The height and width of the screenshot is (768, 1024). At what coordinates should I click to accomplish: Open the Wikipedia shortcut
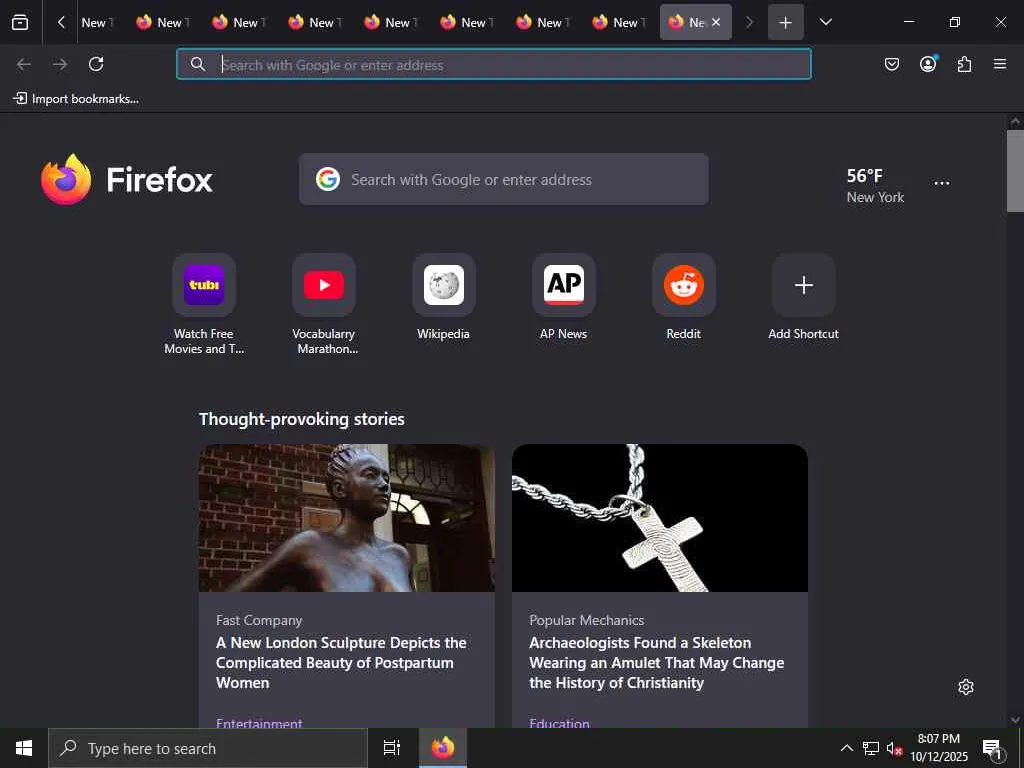(444, 285)
